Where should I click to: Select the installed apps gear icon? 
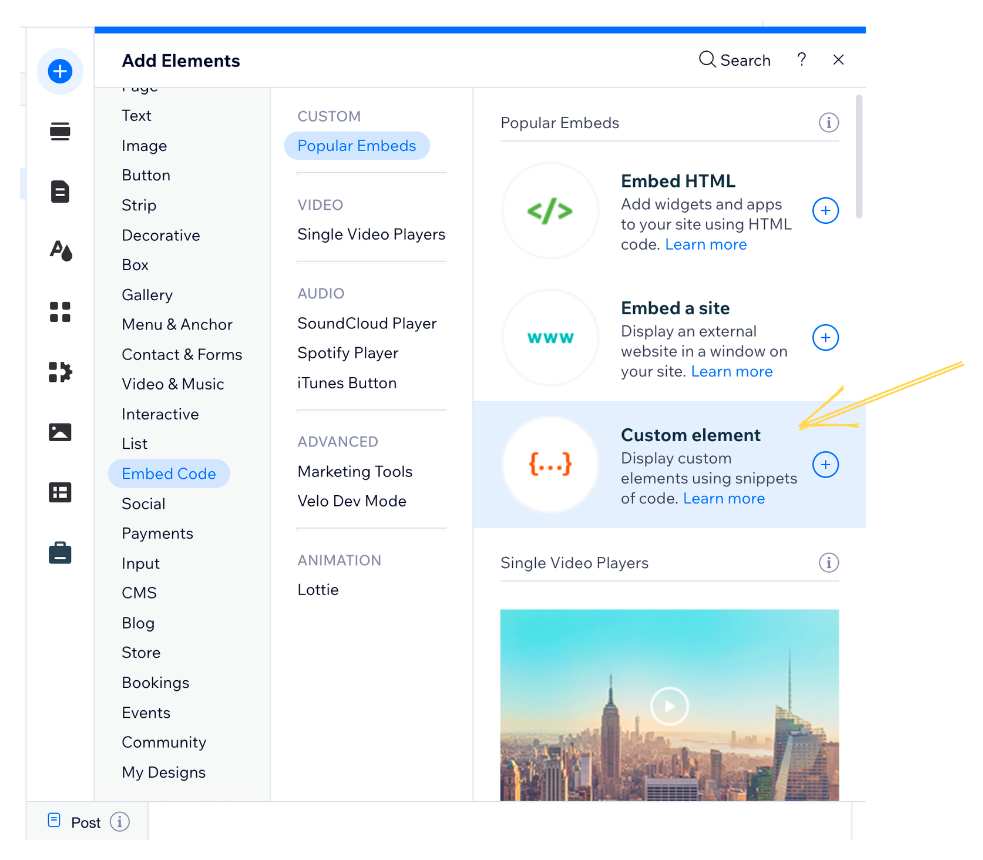pyautogui.click(x=60, y=371)
